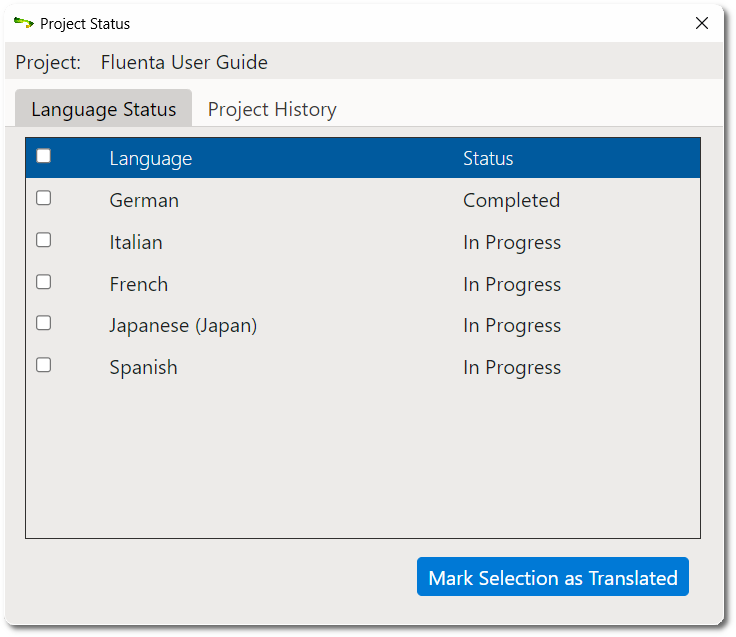Click the Status column header
This screenshot has height=637, width=736.
tap(488, 158)
